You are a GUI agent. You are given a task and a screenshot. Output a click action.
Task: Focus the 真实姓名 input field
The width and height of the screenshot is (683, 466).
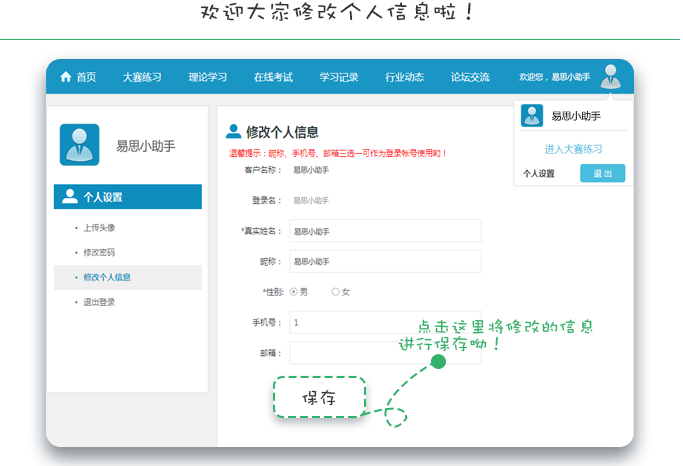[x=385, y=231]
